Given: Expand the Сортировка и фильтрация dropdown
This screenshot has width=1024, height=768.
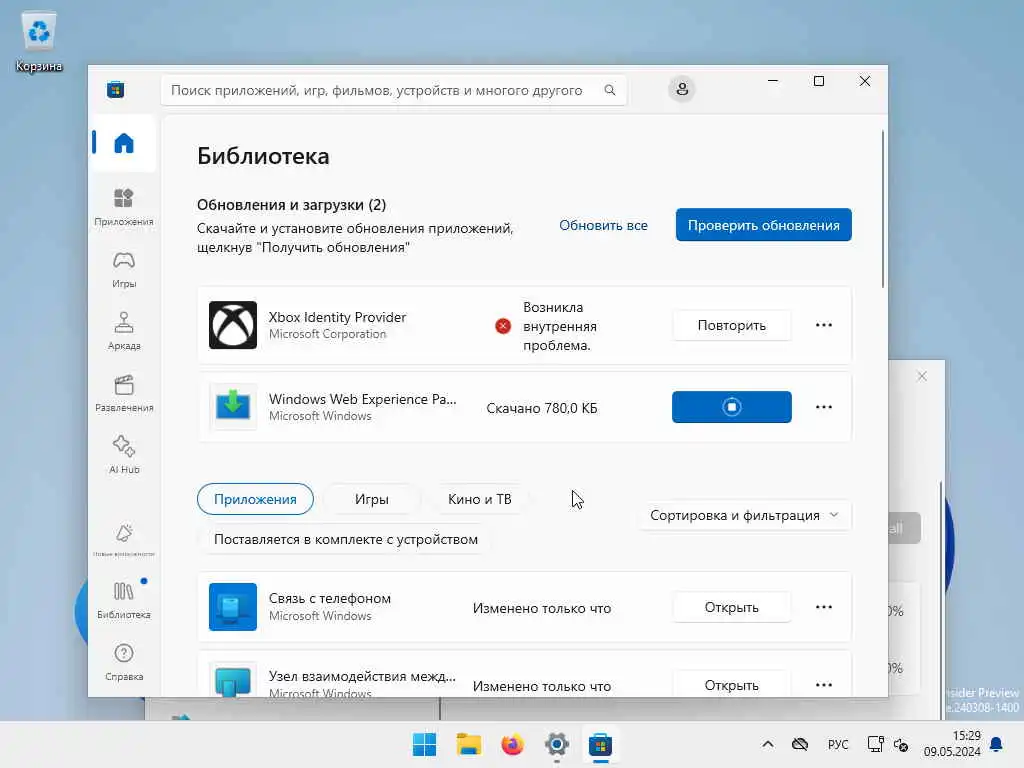Looking at the screenshot, I should 744,515.
